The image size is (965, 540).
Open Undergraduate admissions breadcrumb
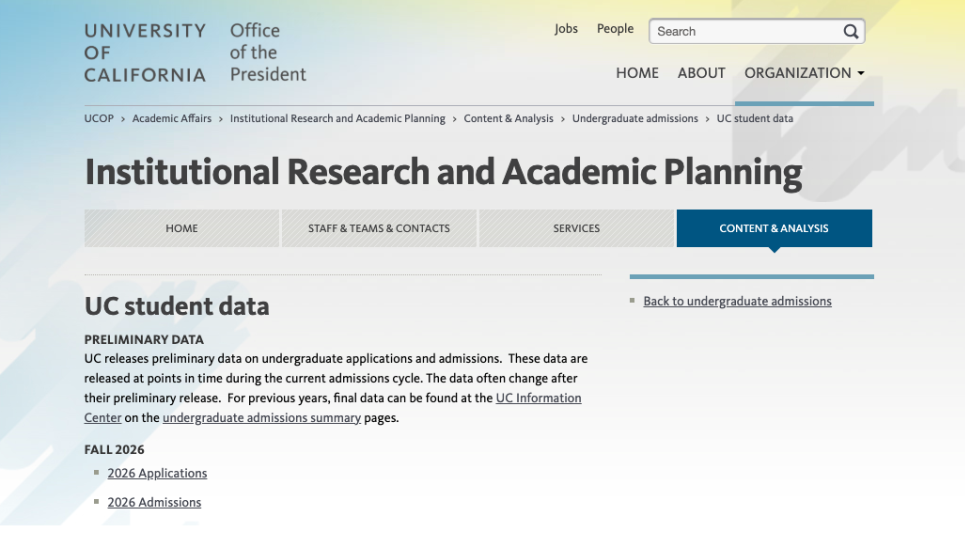(x=635, y=118)
